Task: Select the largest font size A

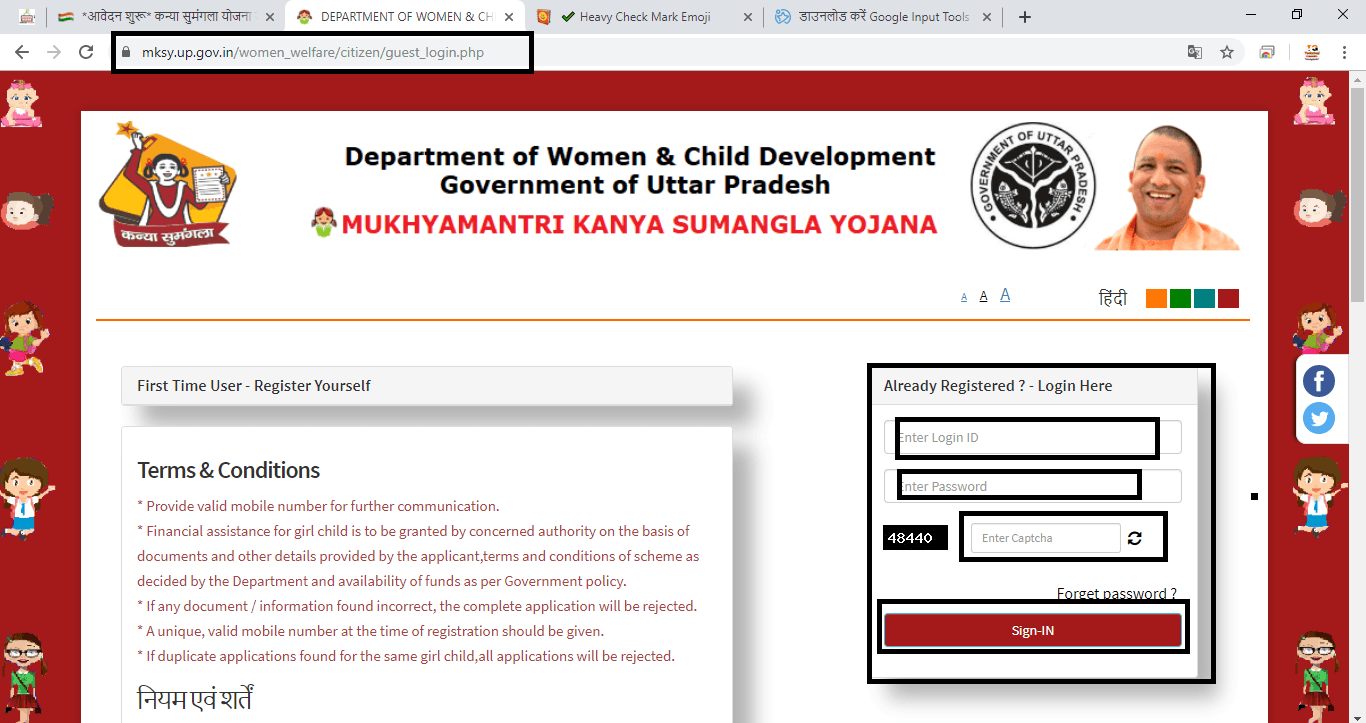Action: (1005, 295)
